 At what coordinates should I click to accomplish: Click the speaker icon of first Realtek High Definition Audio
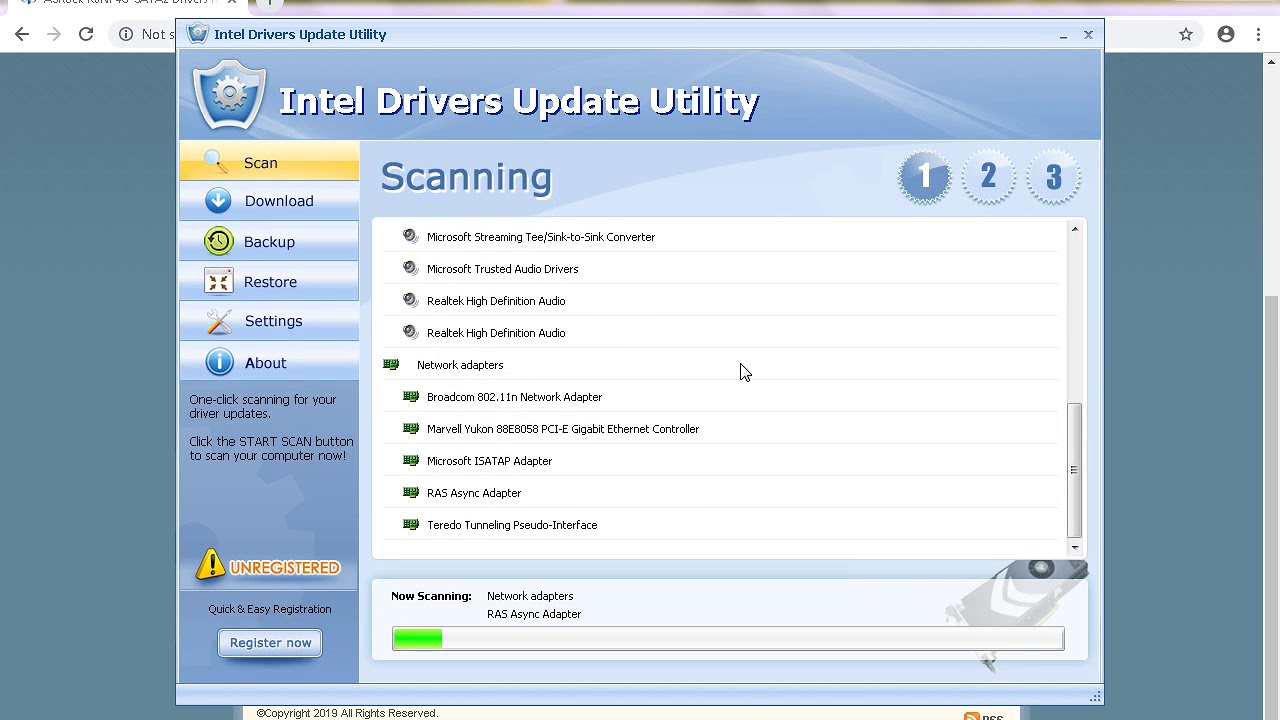(x=410, y=300)
